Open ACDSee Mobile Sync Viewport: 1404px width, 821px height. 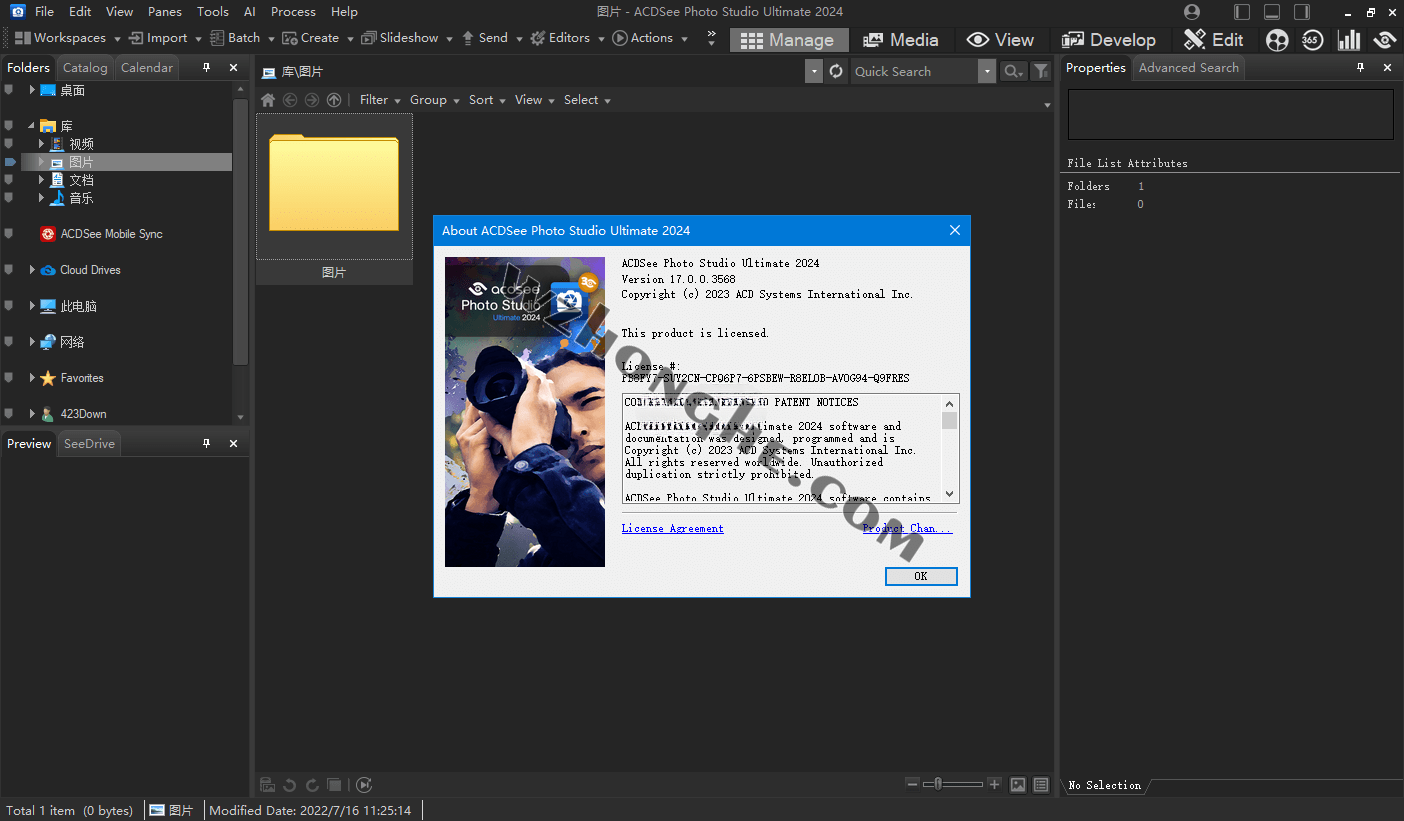pos(111,234)
